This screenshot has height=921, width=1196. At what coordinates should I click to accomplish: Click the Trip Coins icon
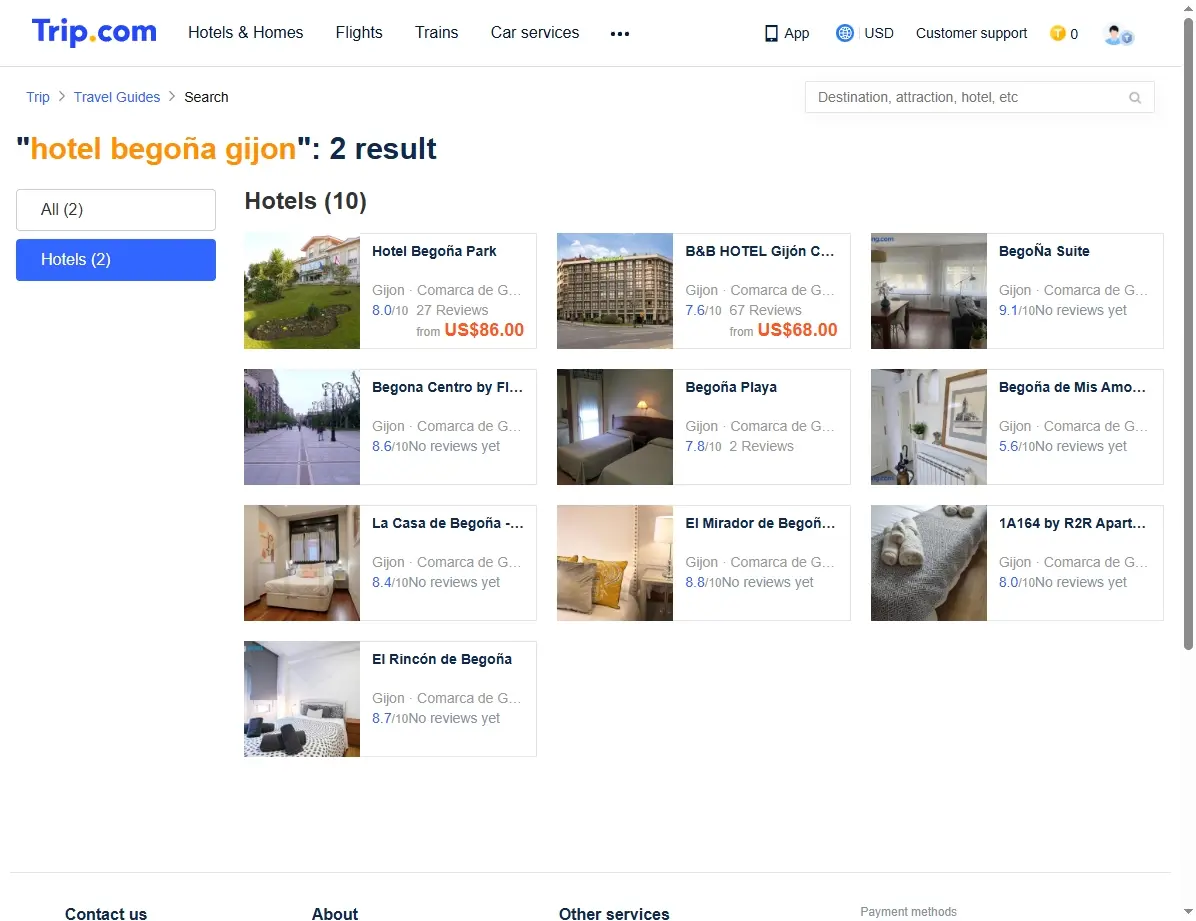point(1057,33)
